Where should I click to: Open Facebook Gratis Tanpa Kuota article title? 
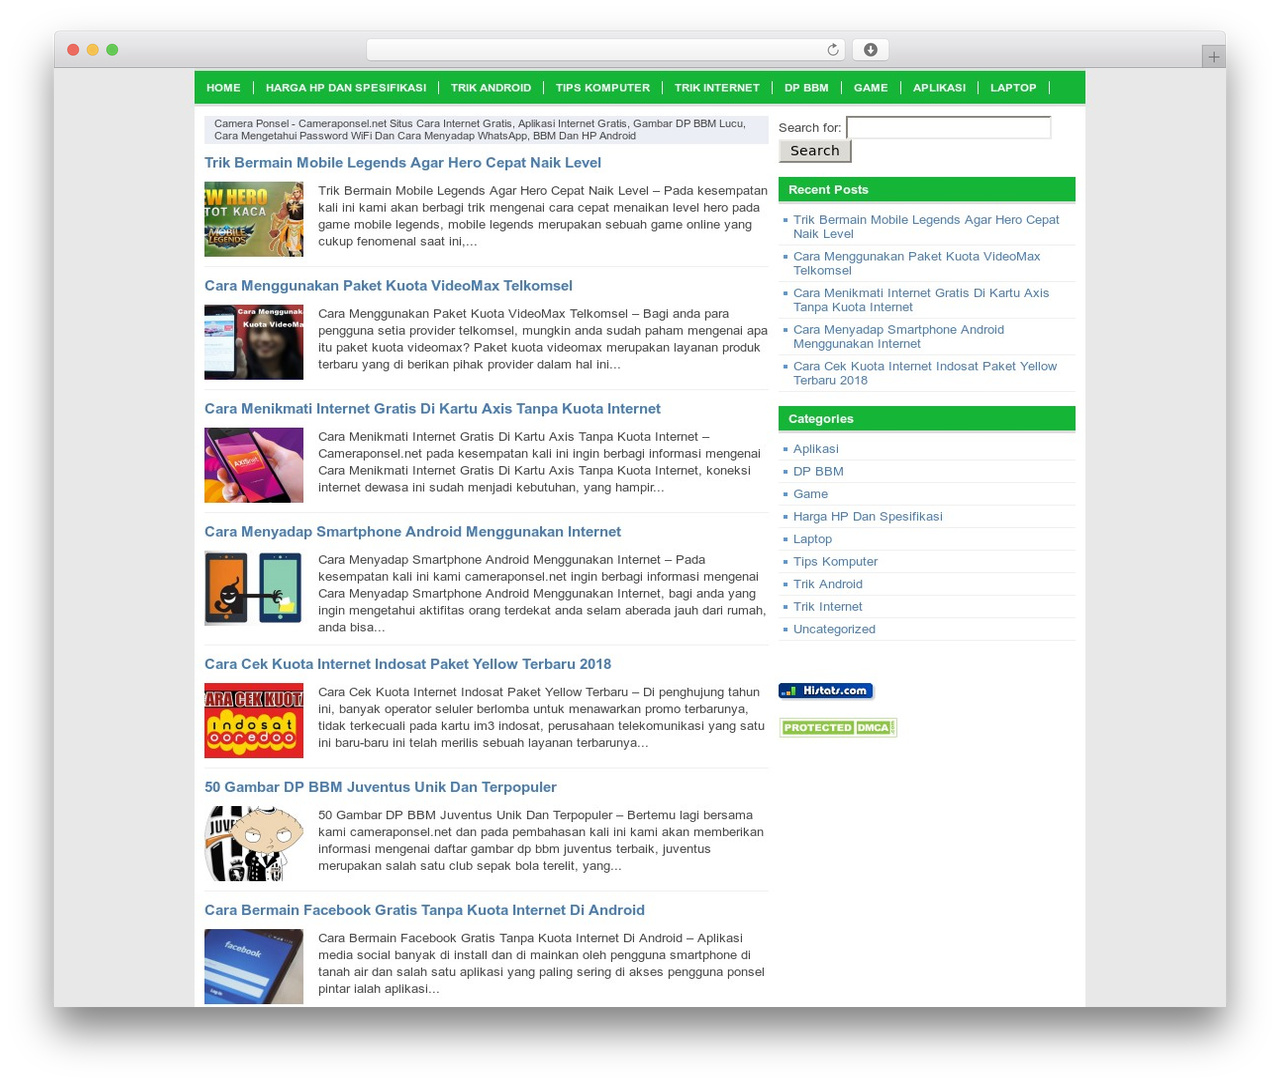point(425,910)
